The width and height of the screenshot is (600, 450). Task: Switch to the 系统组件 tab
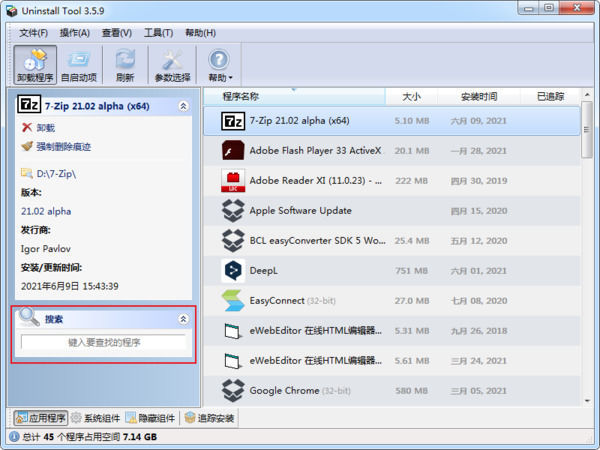tap(96, 418)
